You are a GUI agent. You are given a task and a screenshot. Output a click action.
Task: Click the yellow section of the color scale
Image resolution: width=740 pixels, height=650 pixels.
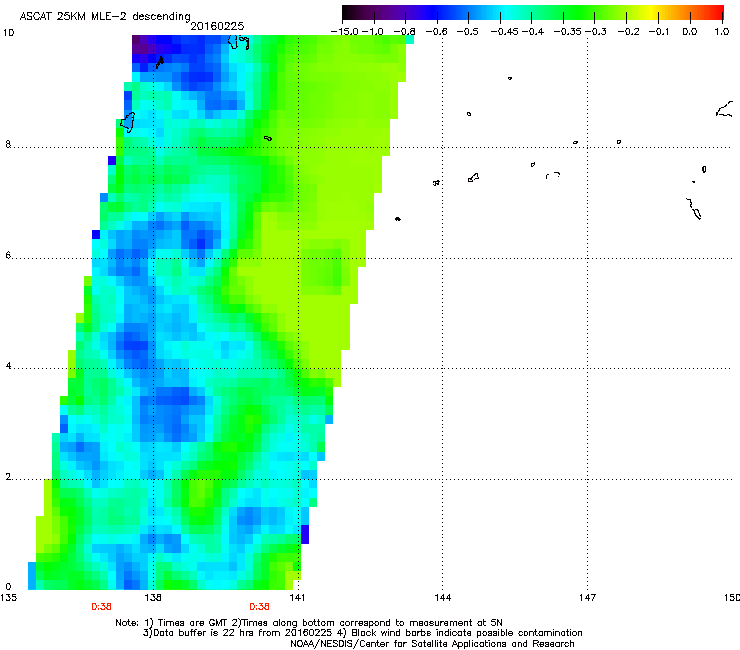(x=649, y=12)
